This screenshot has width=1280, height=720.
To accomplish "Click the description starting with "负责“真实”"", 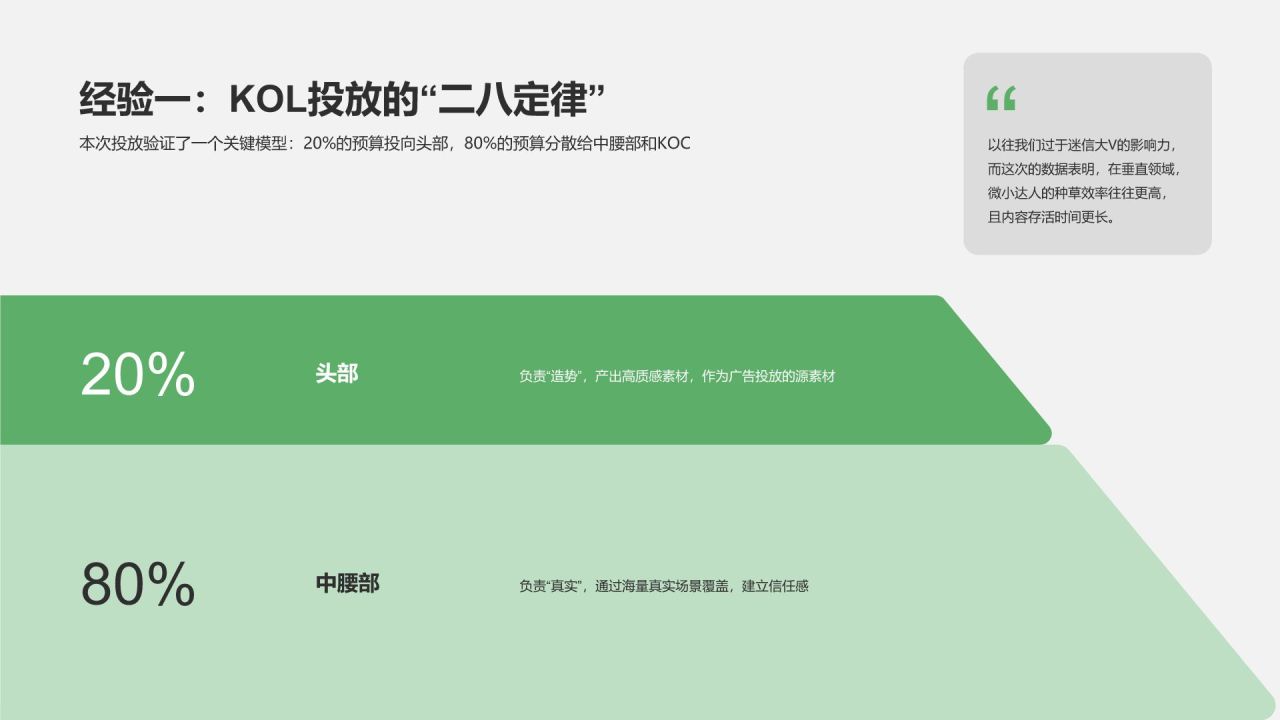I will pyautogui.click(x=664, y=587).
